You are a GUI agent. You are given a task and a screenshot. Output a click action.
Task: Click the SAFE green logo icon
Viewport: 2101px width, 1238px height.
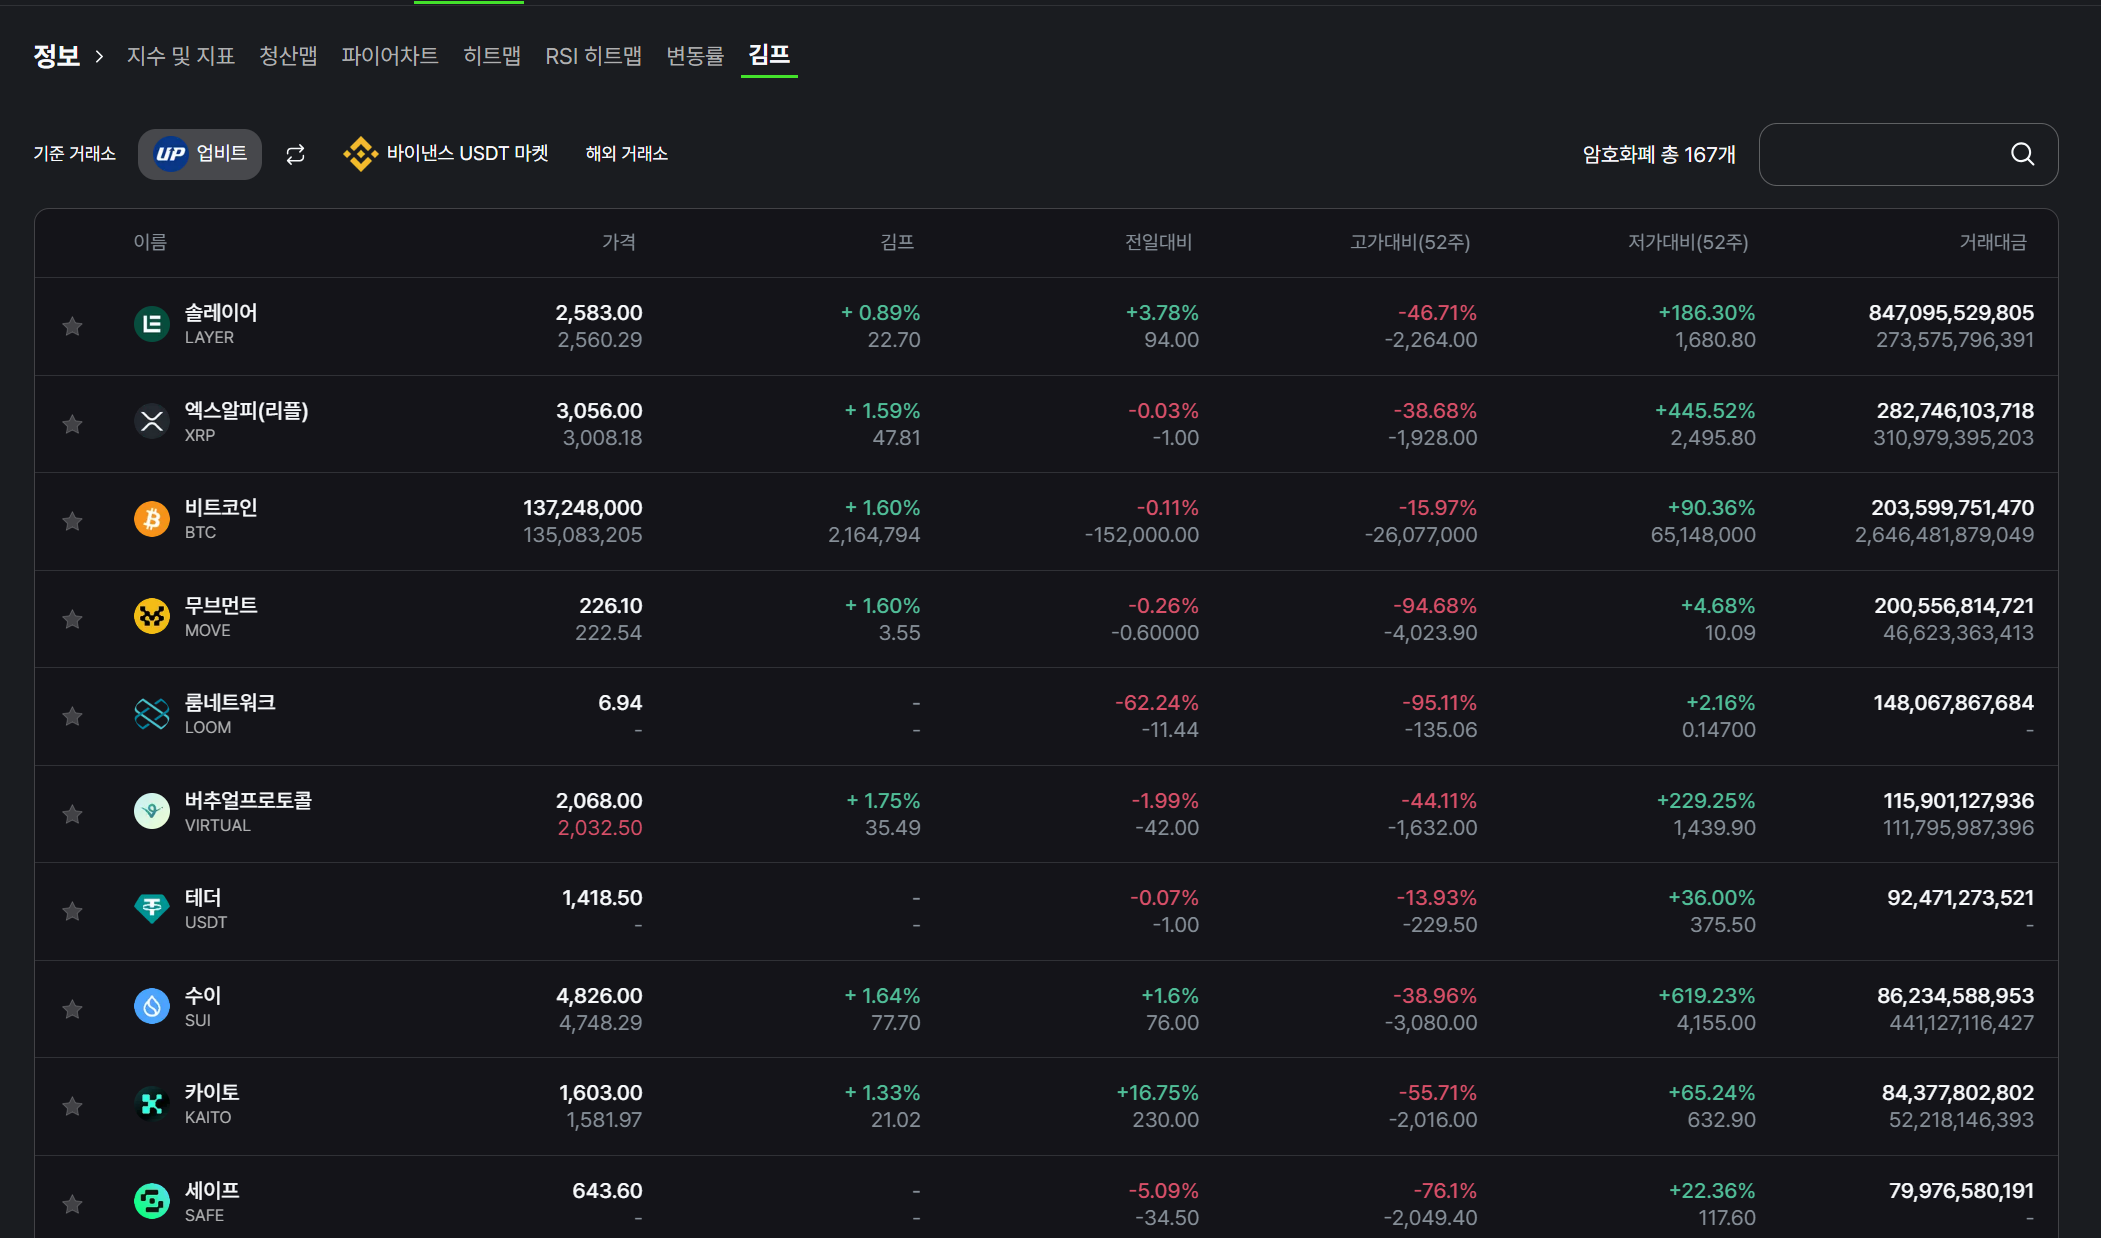(x=152, y=1201)
